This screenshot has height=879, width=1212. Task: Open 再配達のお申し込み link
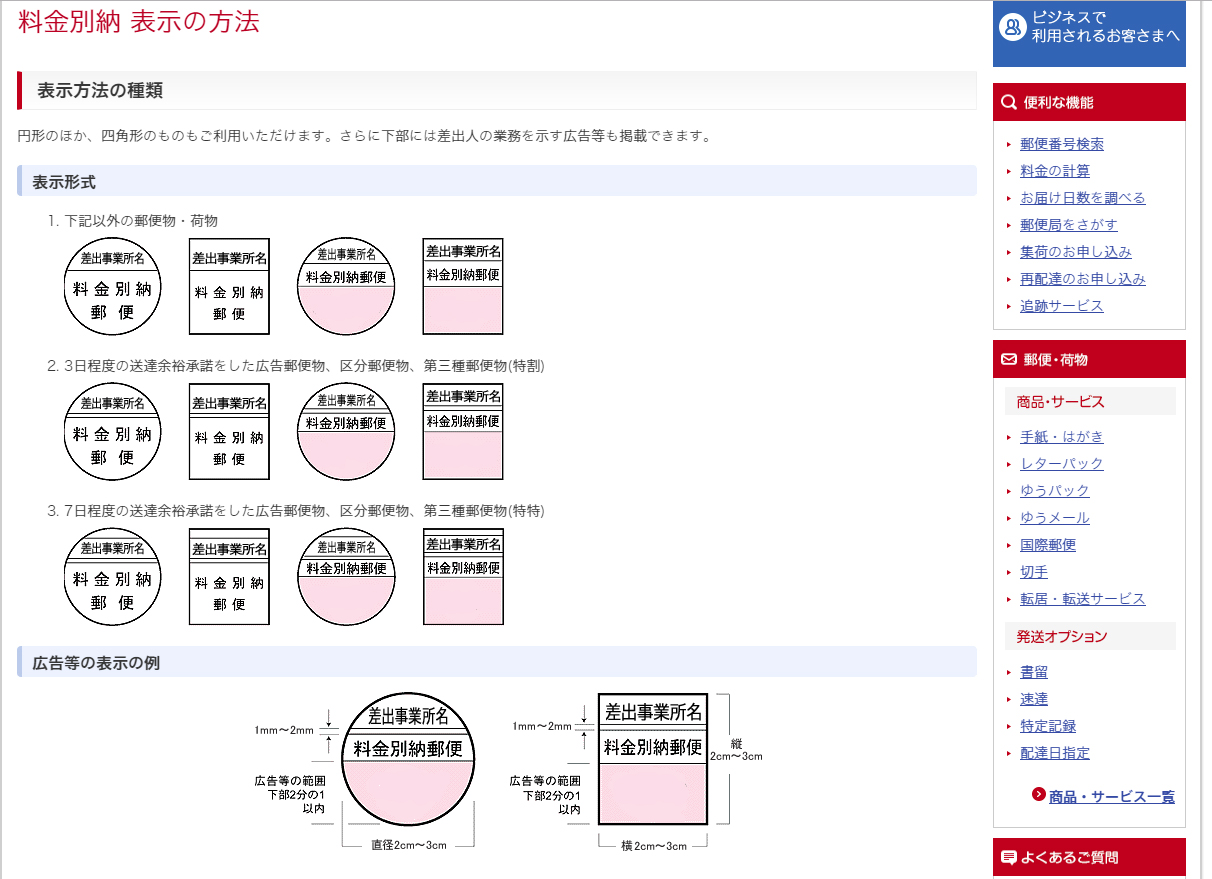click(1082, 279)
